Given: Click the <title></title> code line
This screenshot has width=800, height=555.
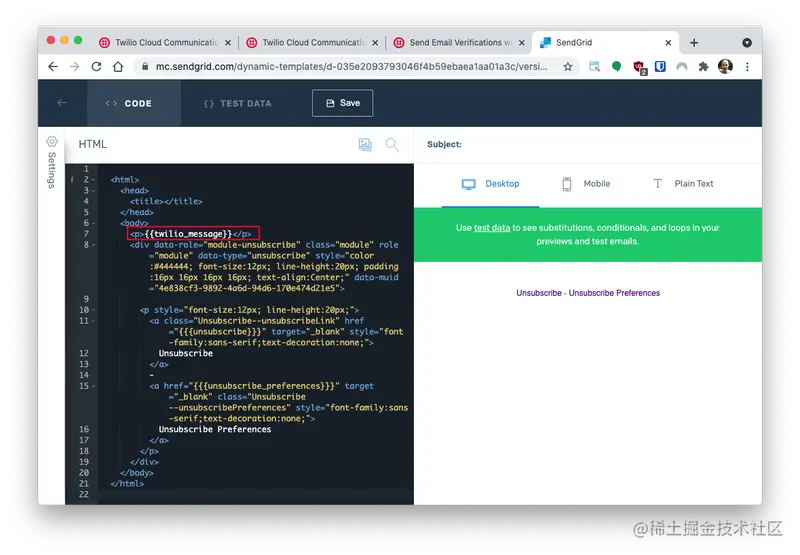Looking at the screenshot, I should 166,201.
